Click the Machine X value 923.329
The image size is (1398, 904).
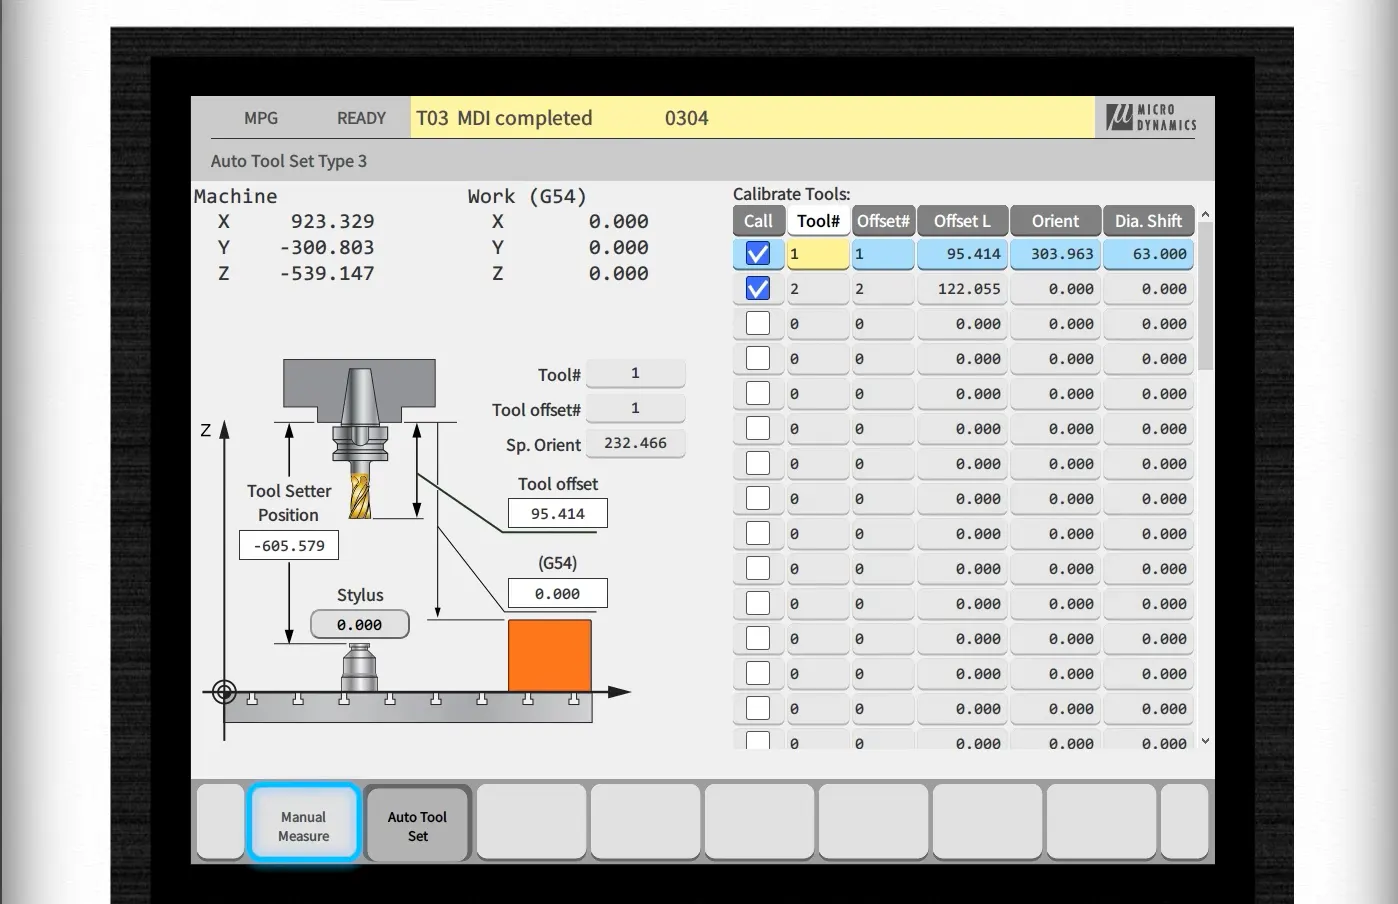pos(333,221)
